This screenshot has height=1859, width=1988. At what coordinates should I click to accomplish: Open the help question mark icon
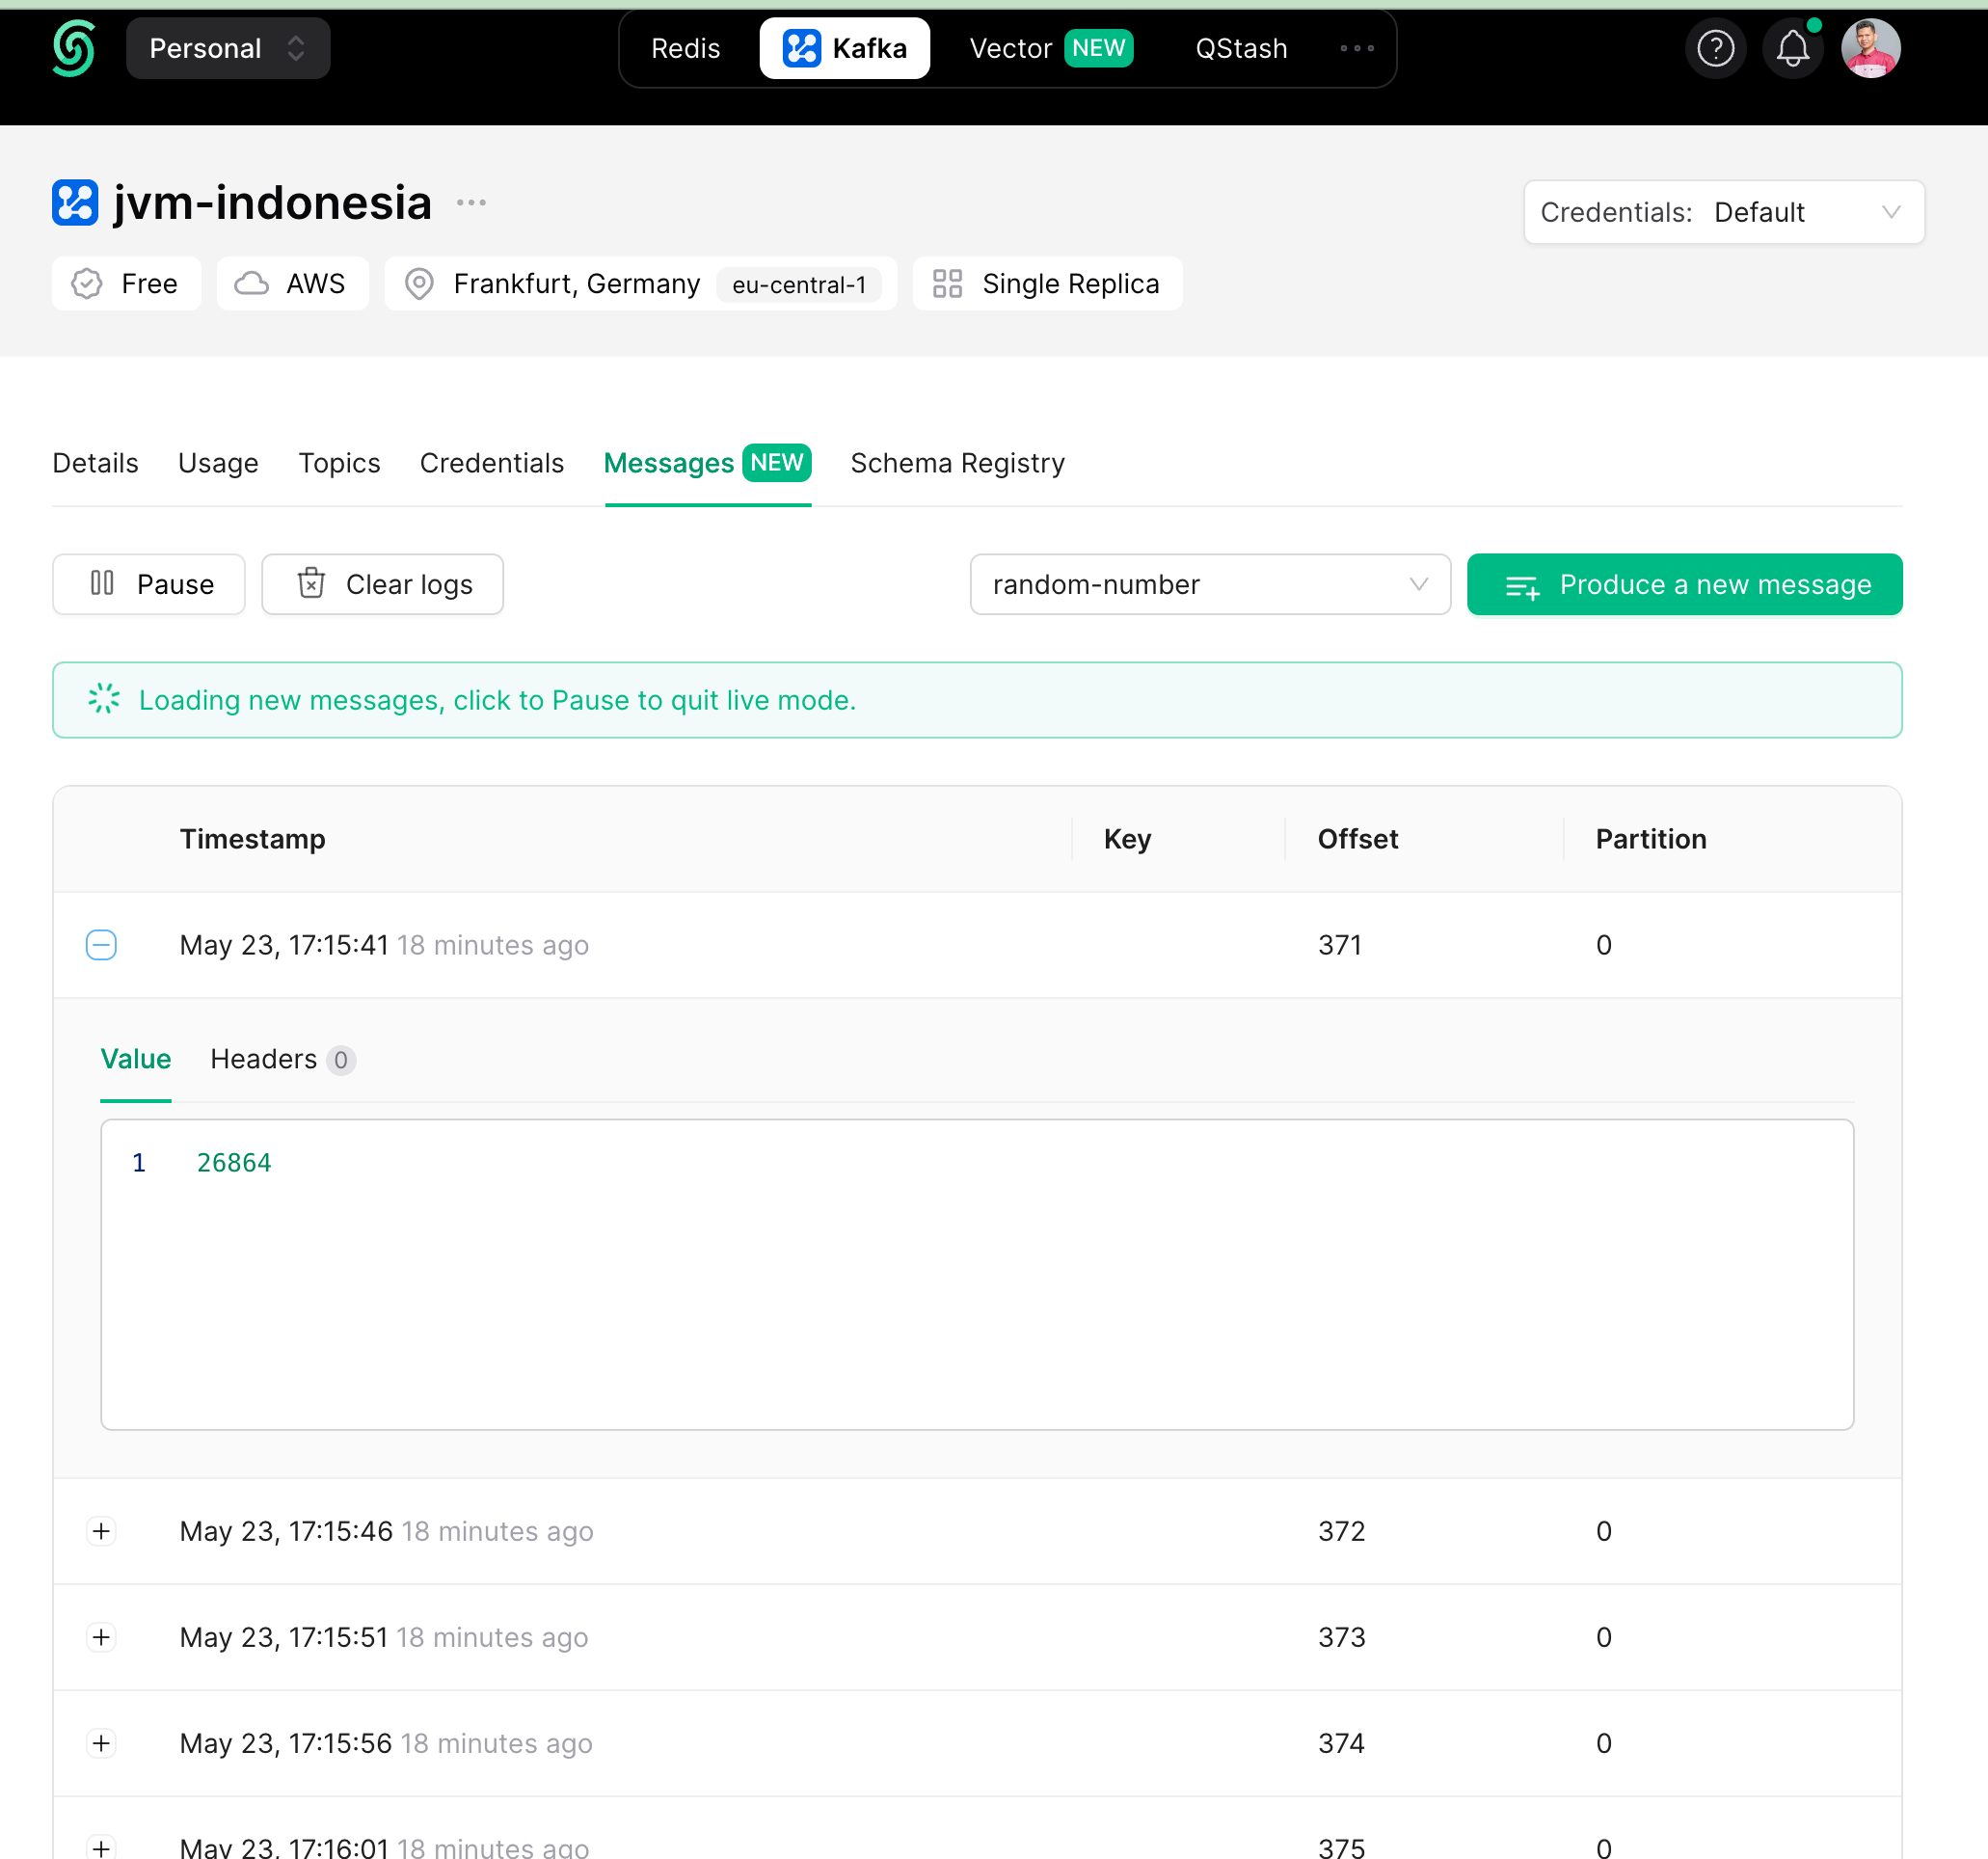[x=1715, y=48]
